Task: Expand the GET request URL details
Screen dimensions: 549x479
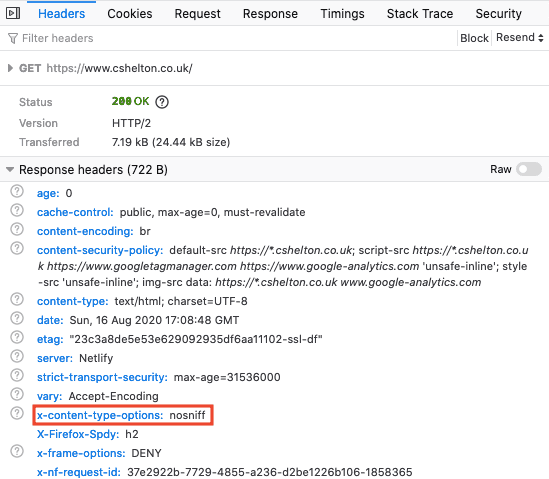Action: click(10, 68)
